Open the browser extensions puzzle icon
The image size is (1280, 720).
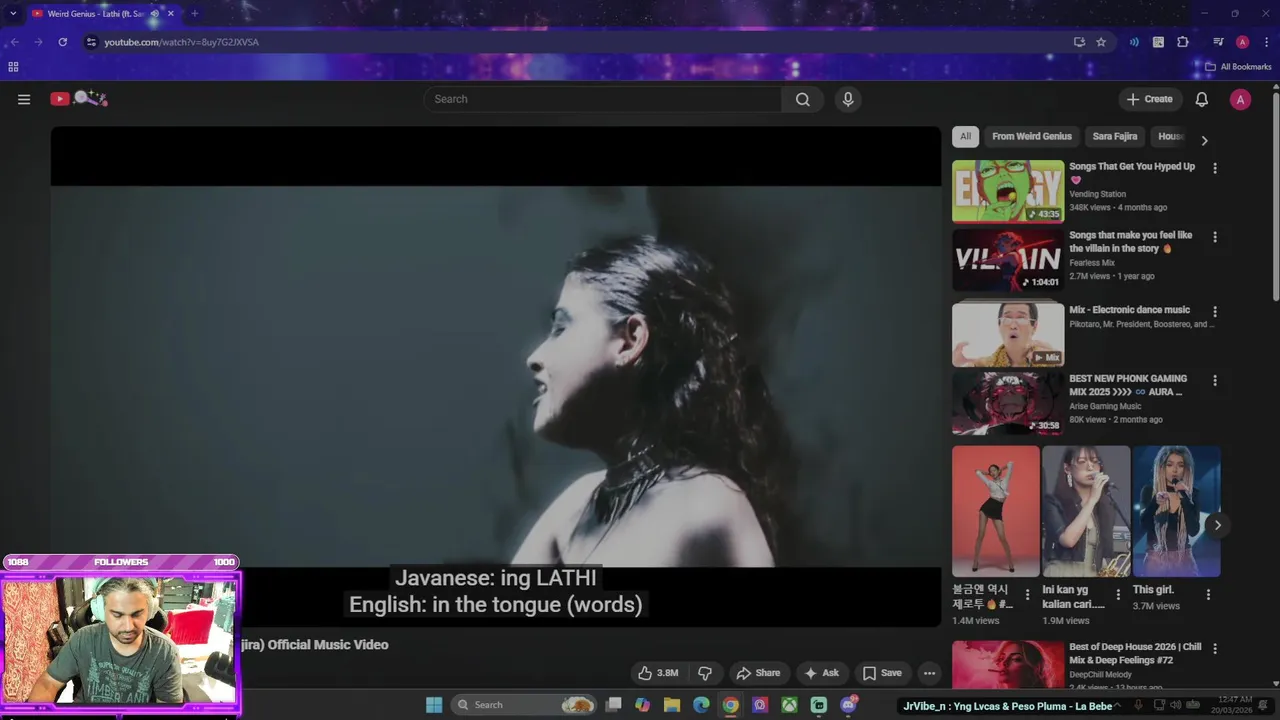(1183, 42)
